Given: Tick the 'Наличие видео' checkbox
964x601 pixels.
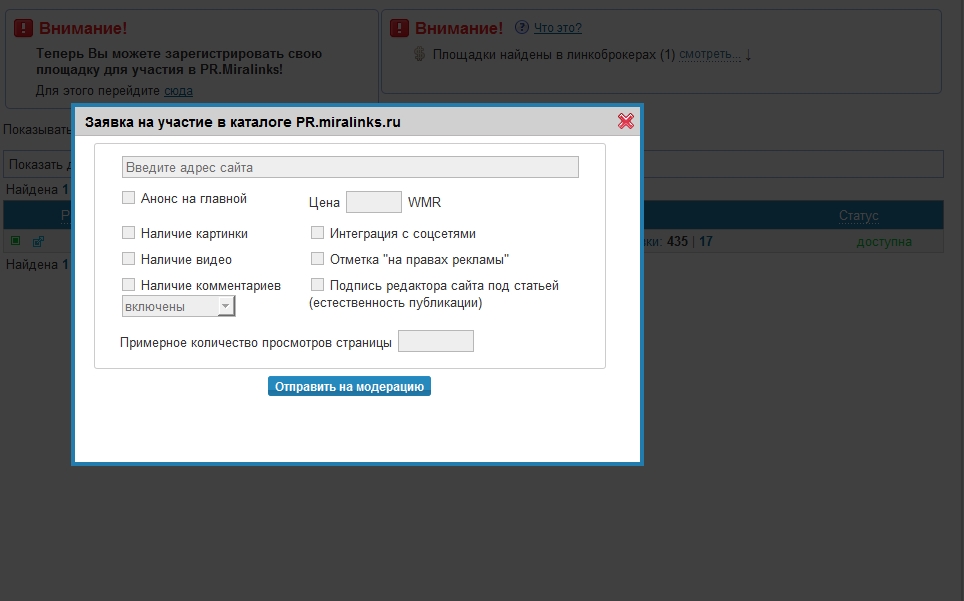Looking at the screenshot, I should 128,258.
